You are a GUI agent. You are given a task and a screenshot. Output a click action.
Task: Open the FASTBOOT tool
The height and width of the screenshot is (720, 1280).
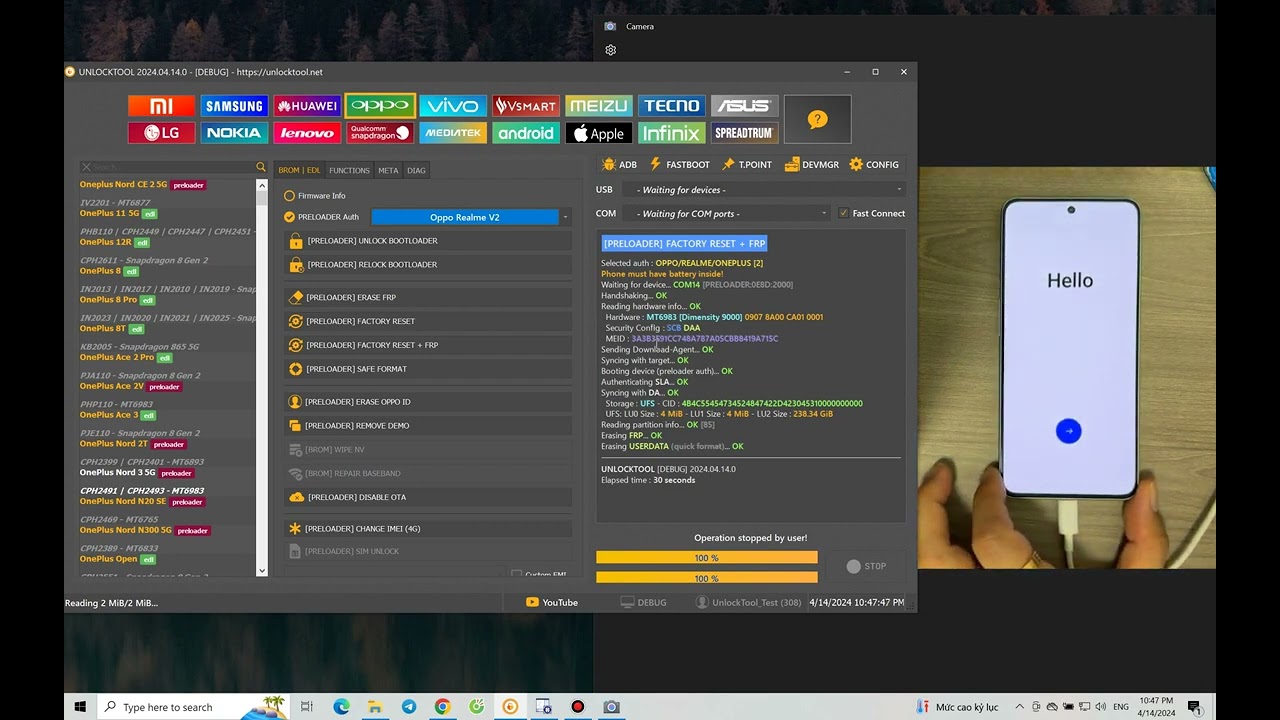click(x=680, y=165)
